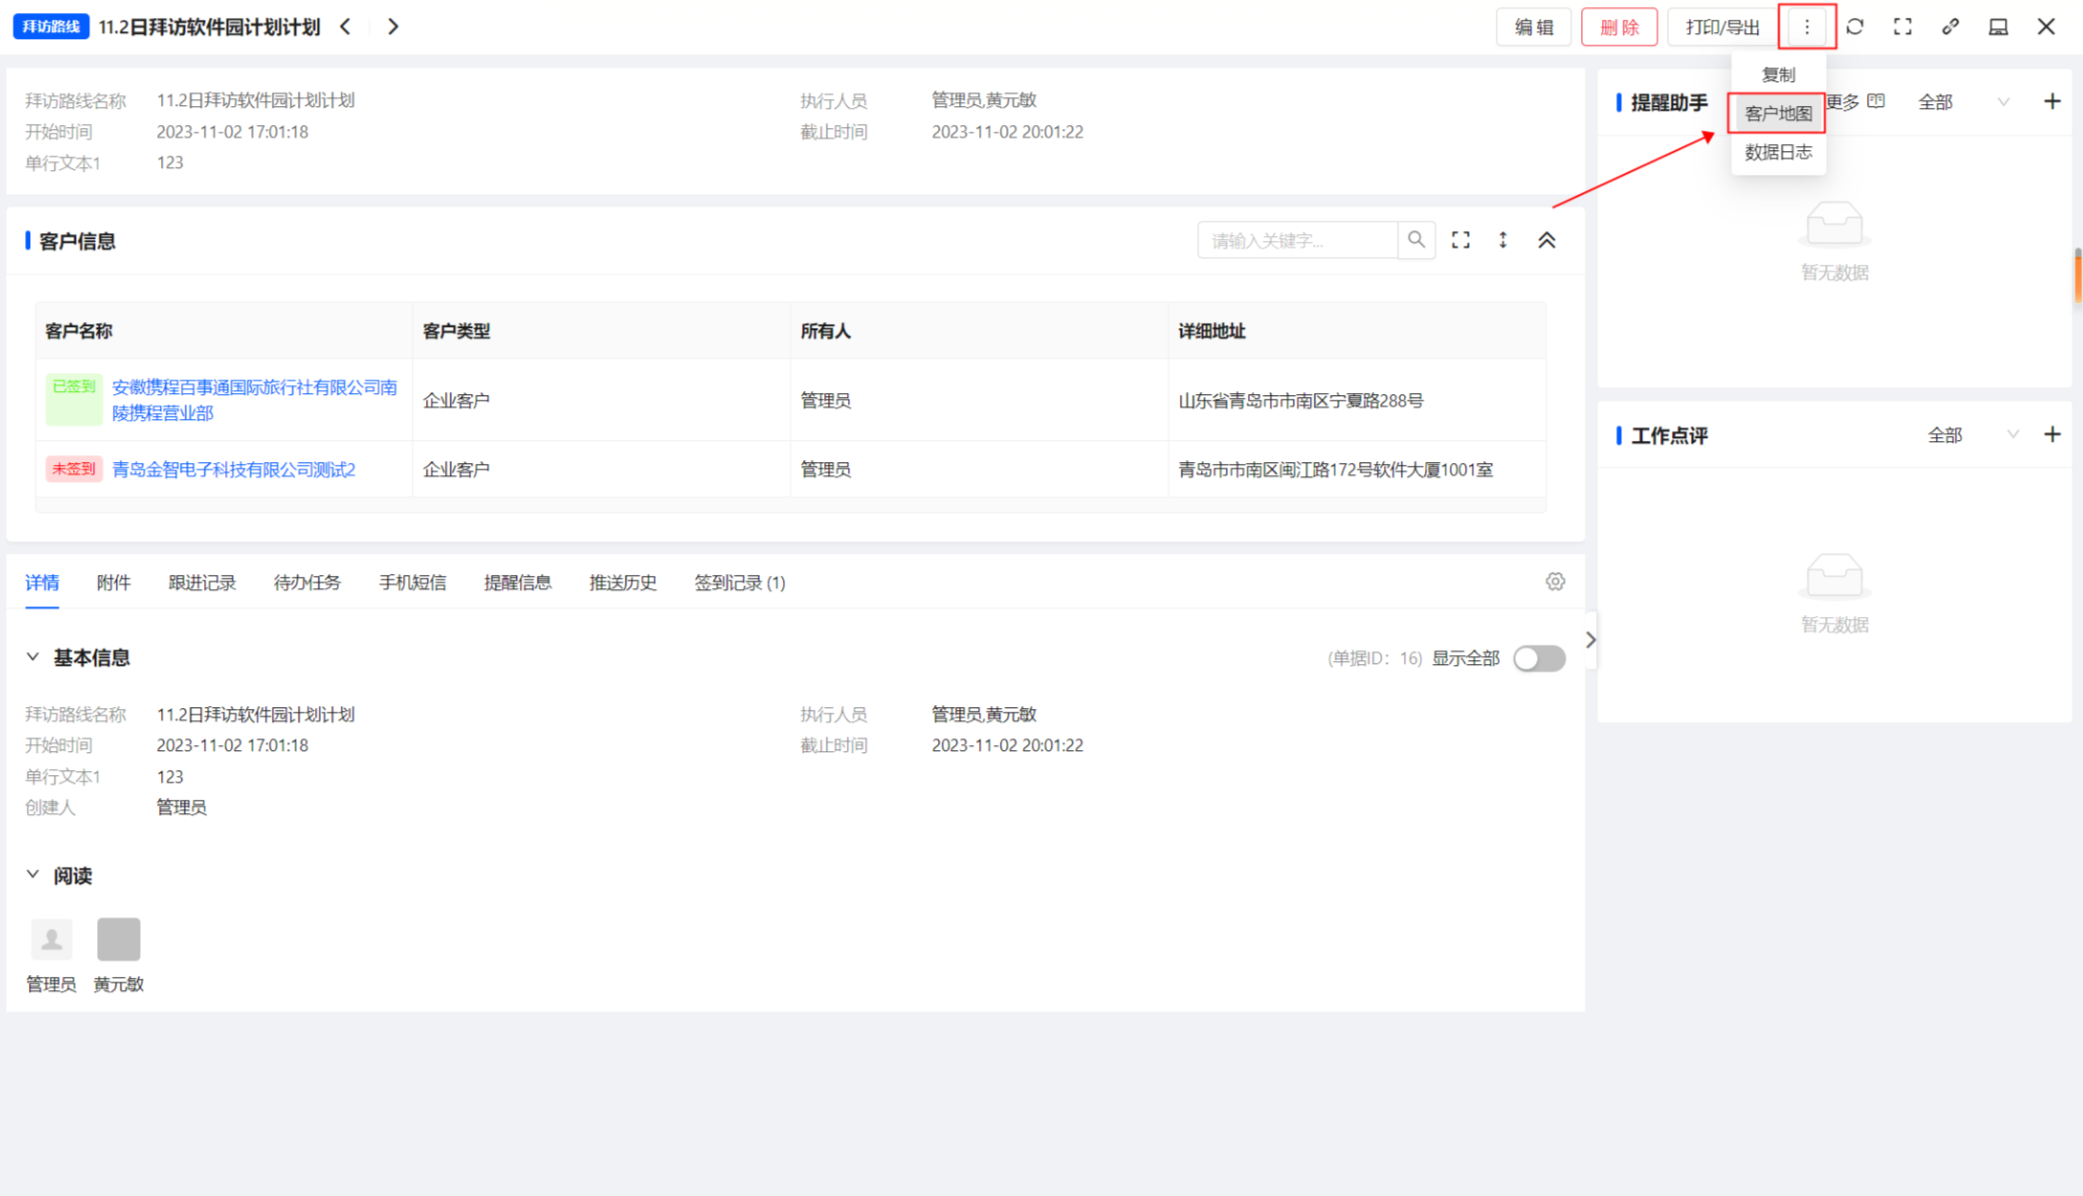Collapse the 基本信息 section

coord(33,657)
